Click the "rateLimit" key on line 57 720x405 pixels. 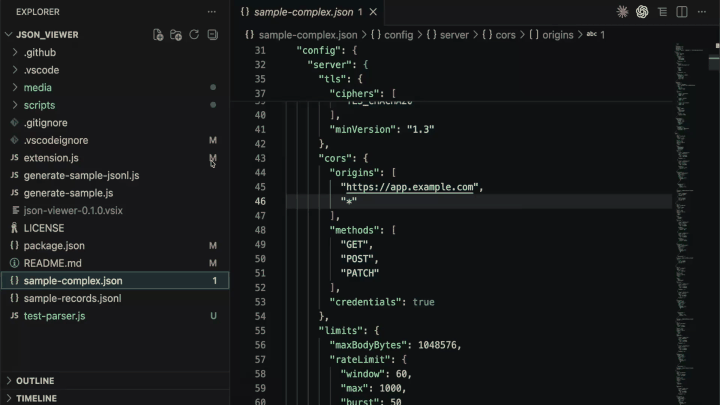360,360
